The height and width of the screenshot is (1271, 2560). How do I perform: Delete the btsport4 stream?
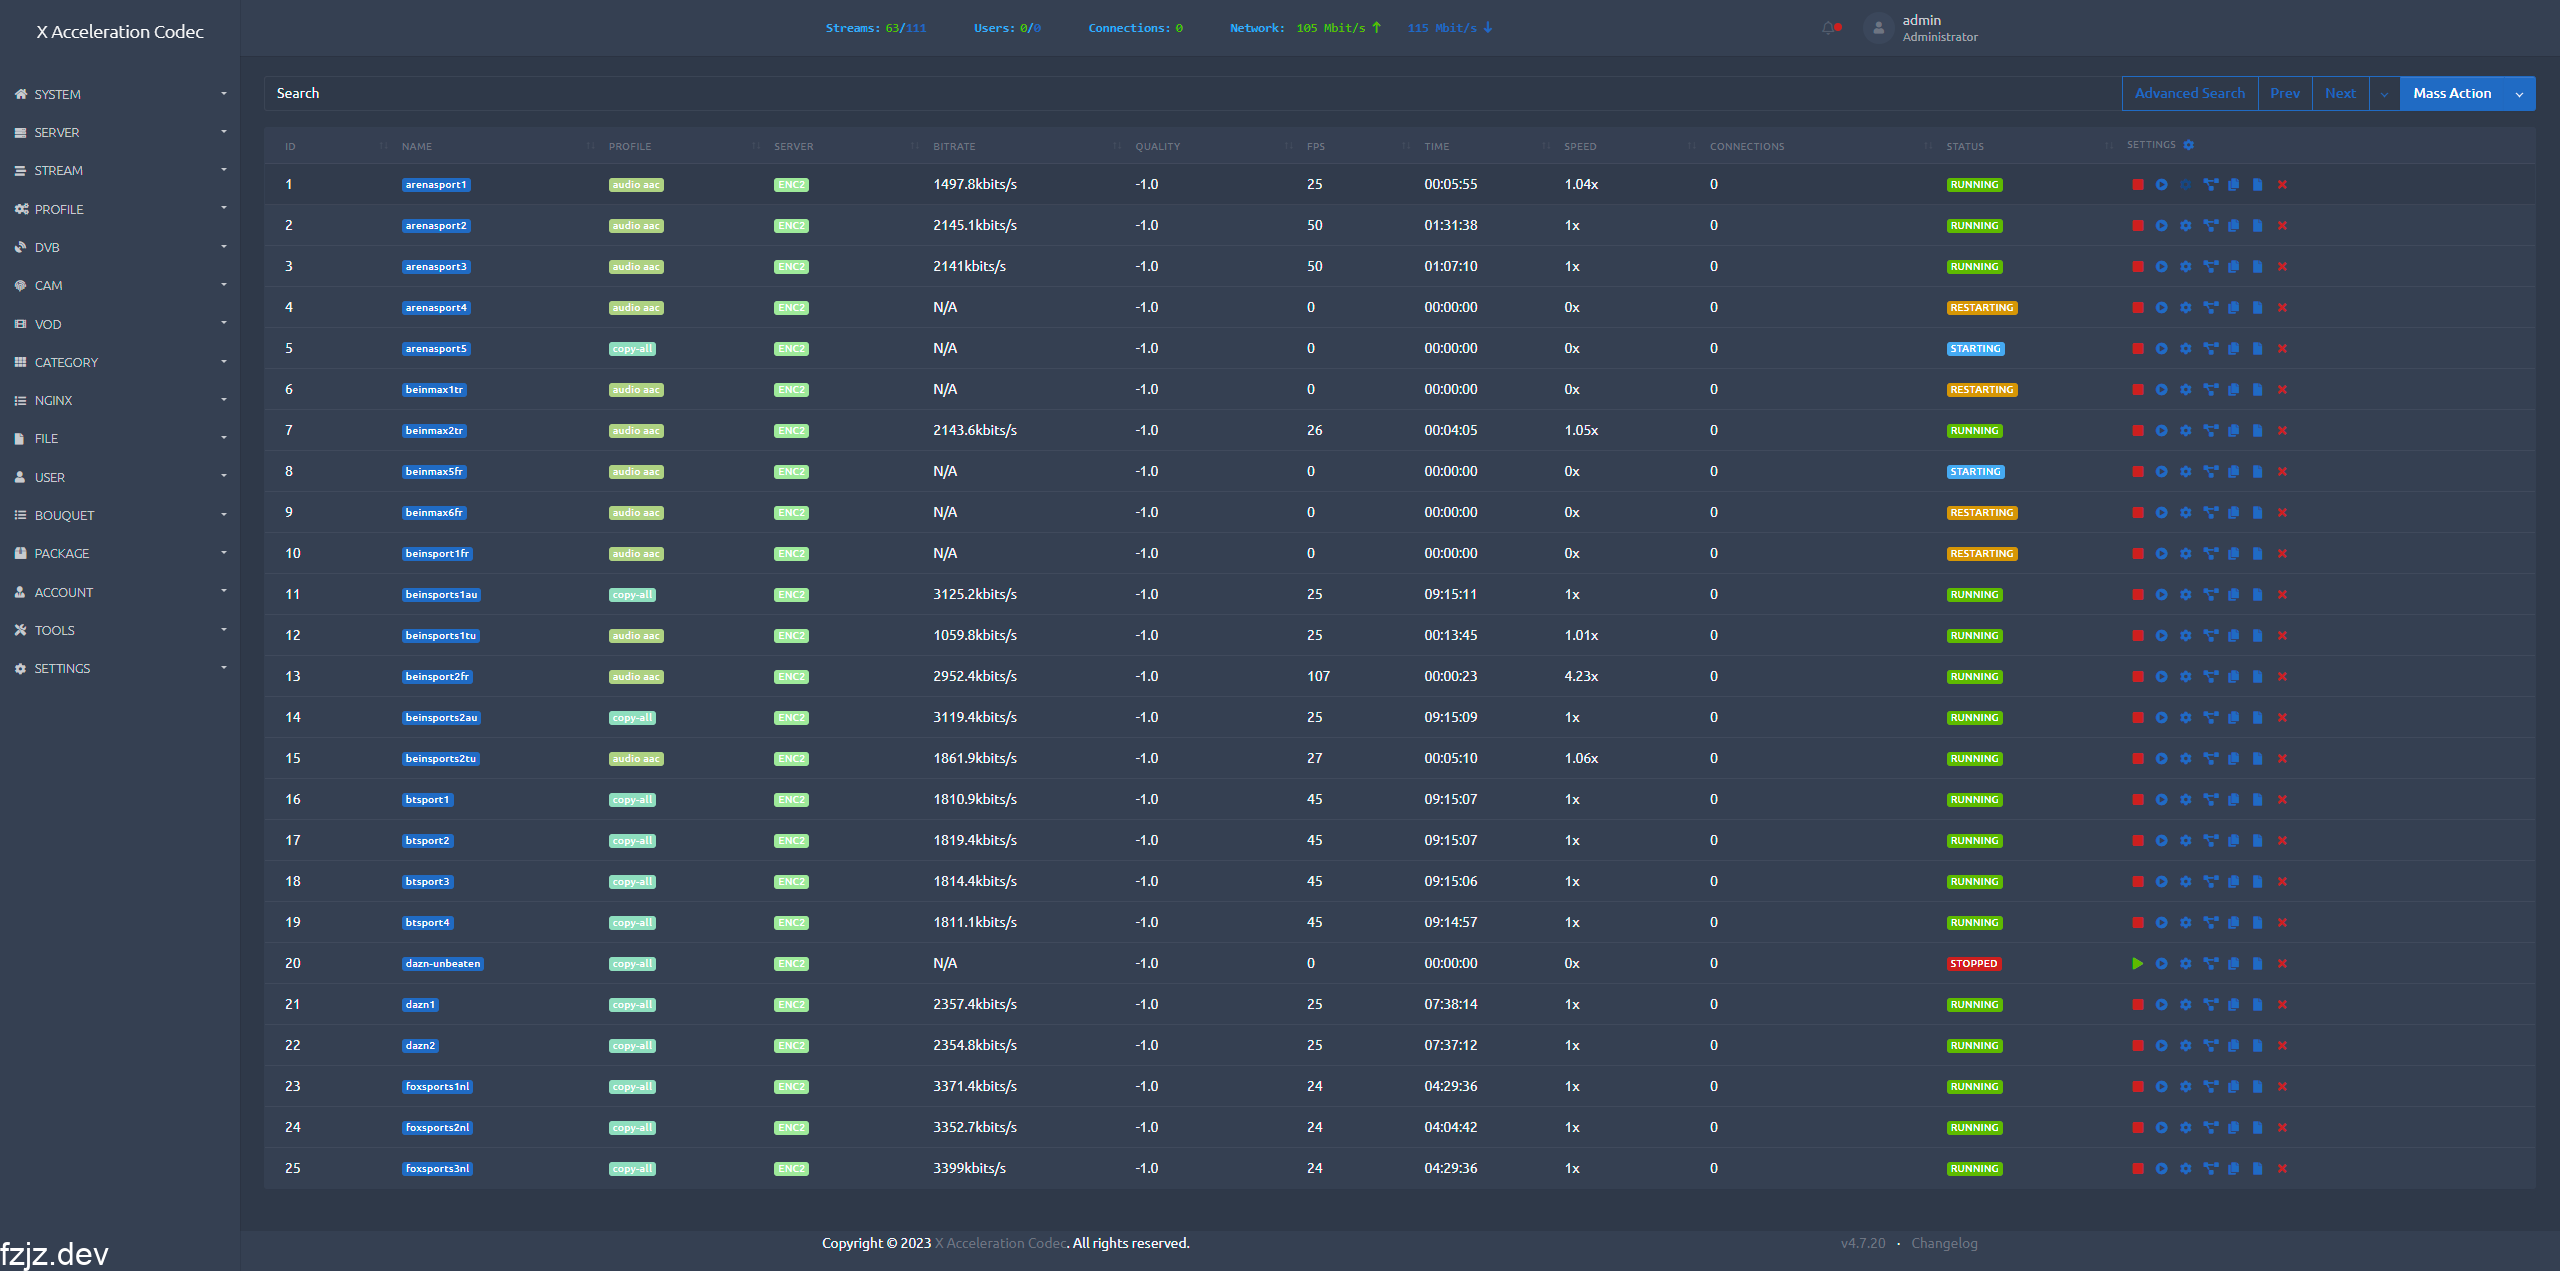click(x=2282, y=923)
